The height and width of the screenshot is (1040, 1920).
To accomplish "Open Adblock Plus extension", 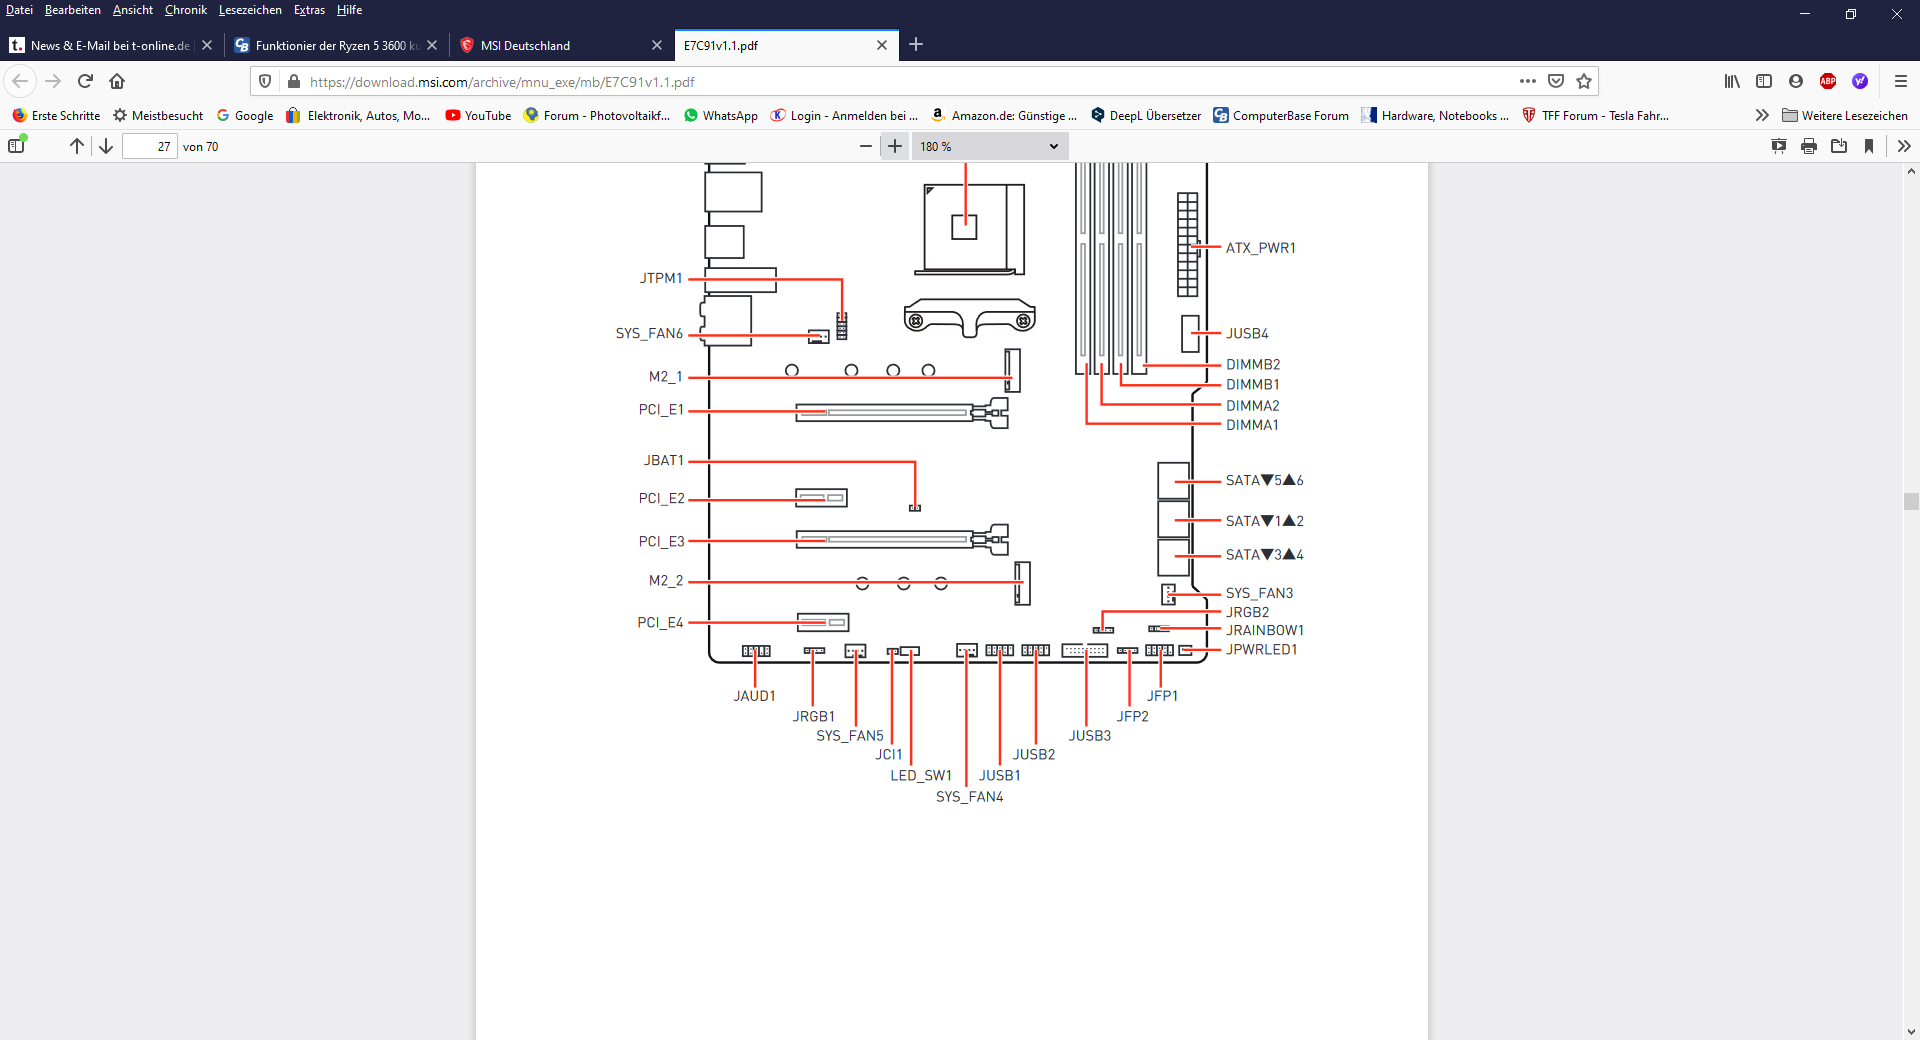I will pyautogui.click(x=1828, y=81).
